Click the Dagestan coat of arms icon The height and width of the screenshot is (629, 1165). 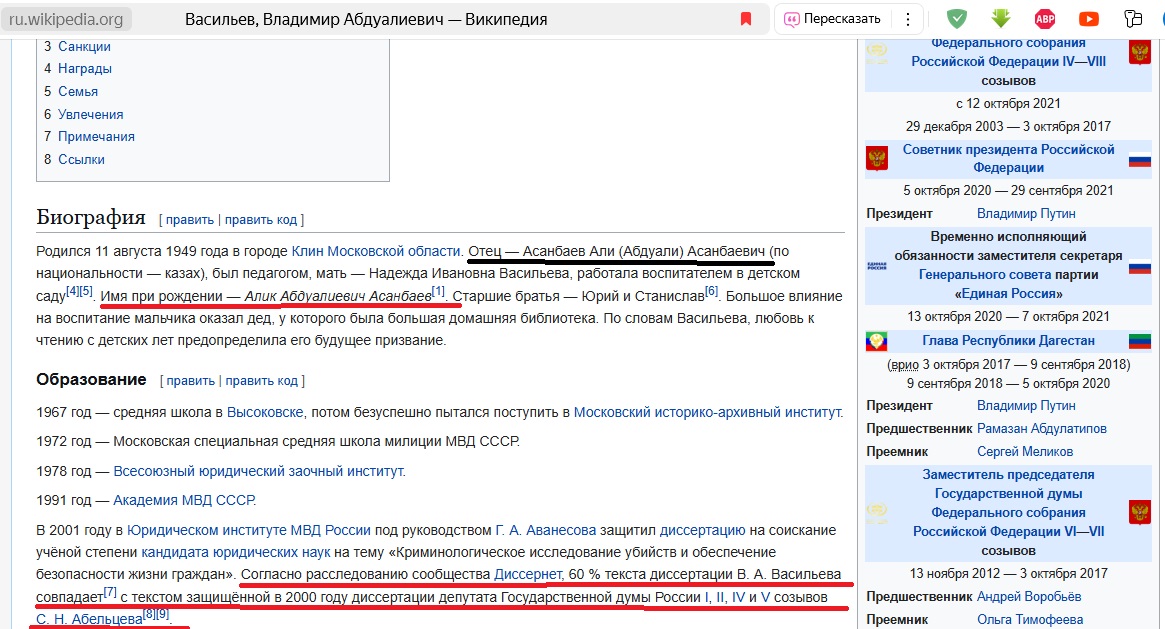pyautogui.click(x=877, y=341)
